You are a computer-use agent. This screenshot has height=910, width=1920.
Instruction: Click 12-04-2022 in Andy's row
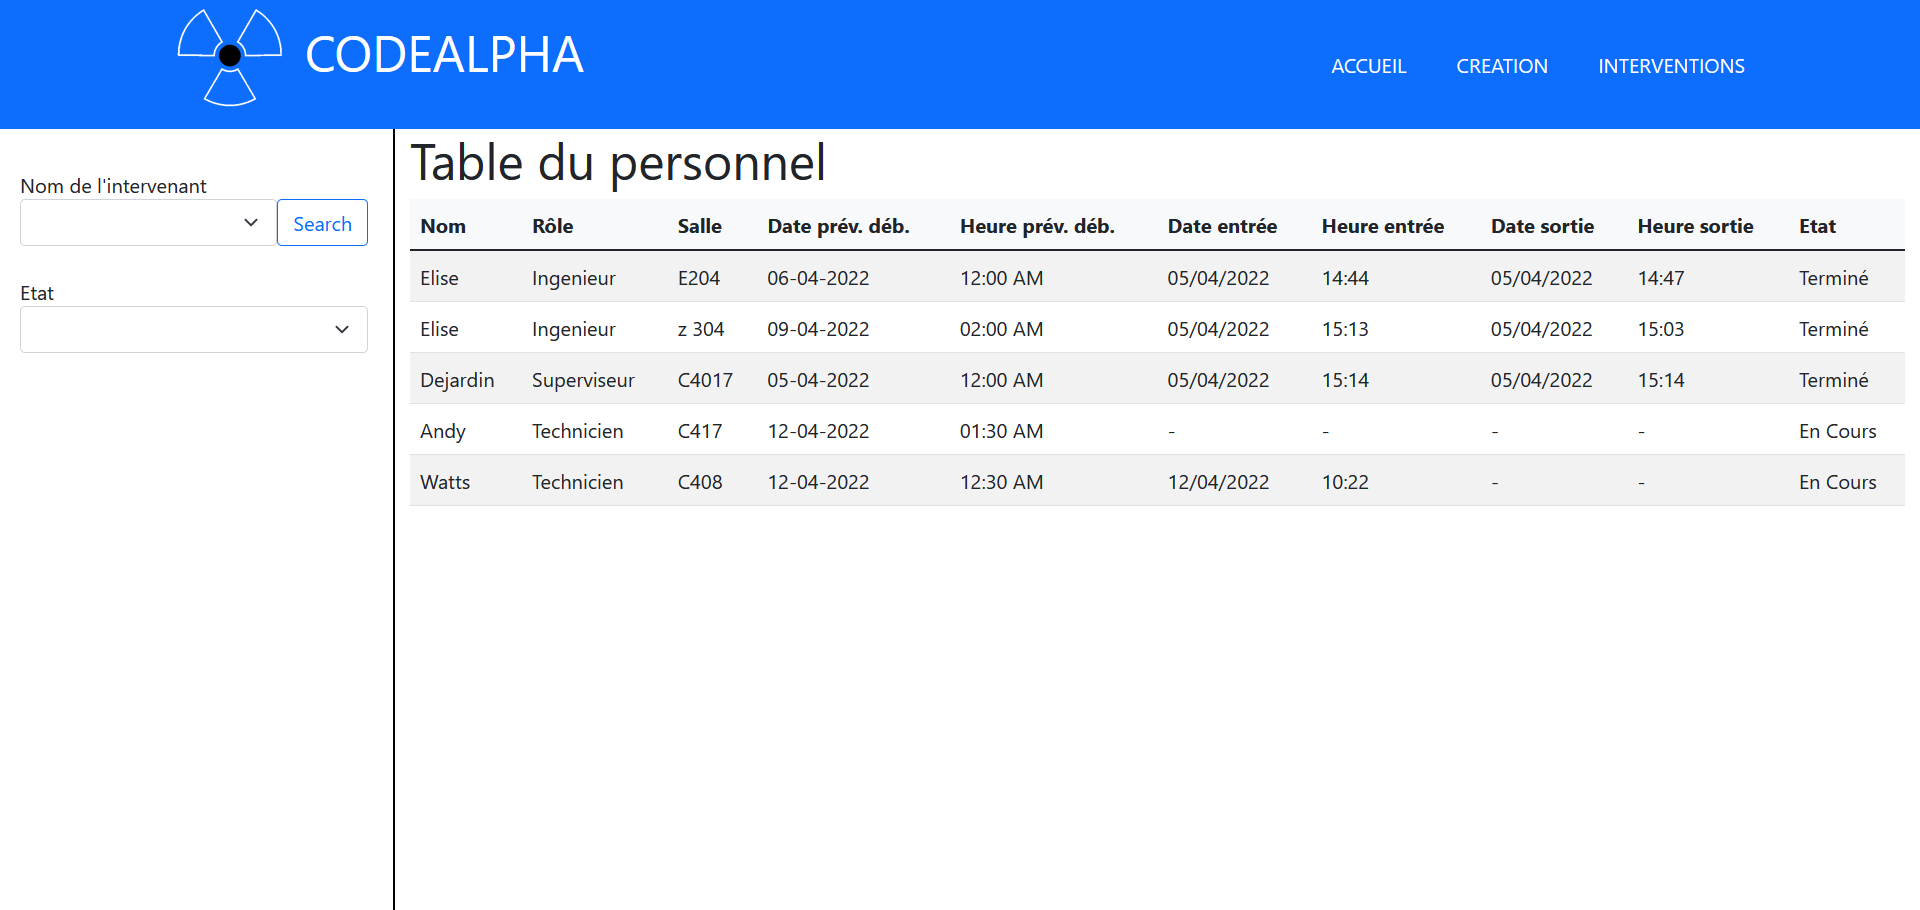pos(818,431)
